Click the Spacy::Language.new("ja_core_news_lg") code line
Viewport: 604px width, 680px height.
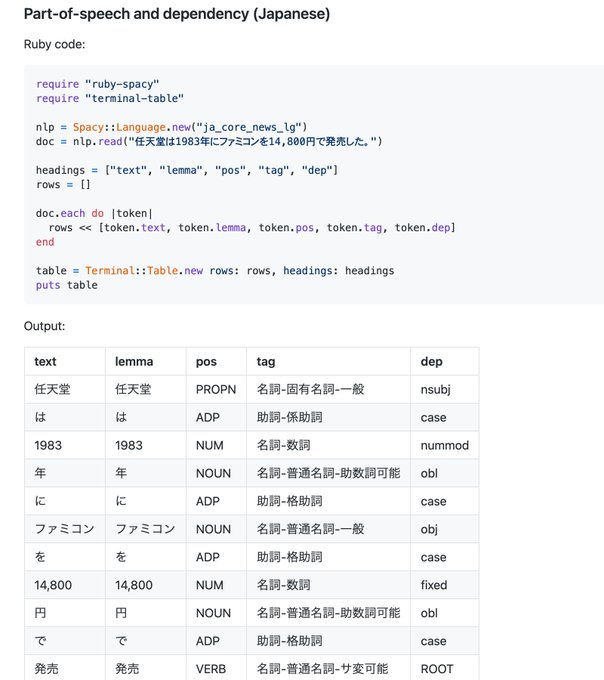point(171,127)
